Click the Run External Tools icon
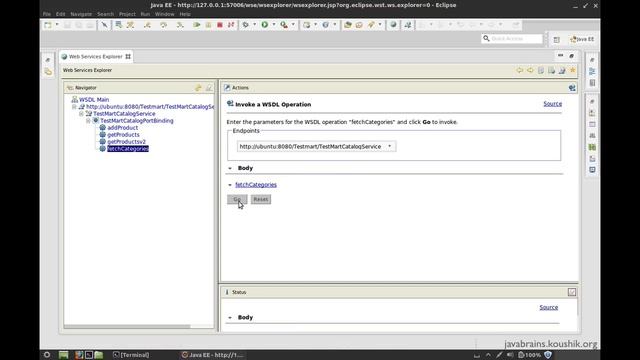The width and height of the screenshot is (640, 360). point(284,25)
